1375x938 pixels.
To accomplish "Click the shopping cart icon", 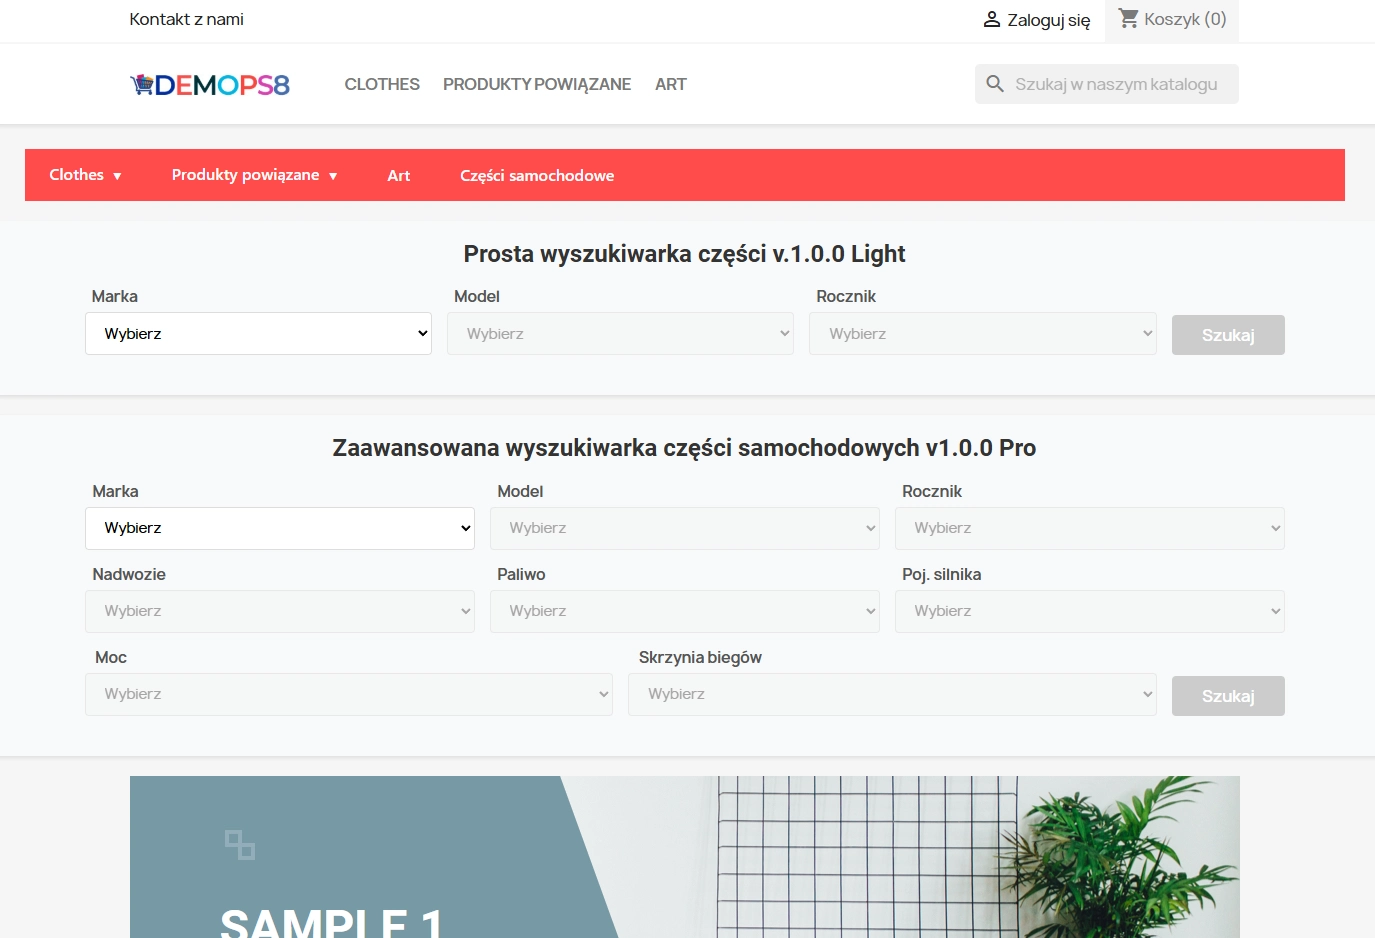I will coord(1128,18).
